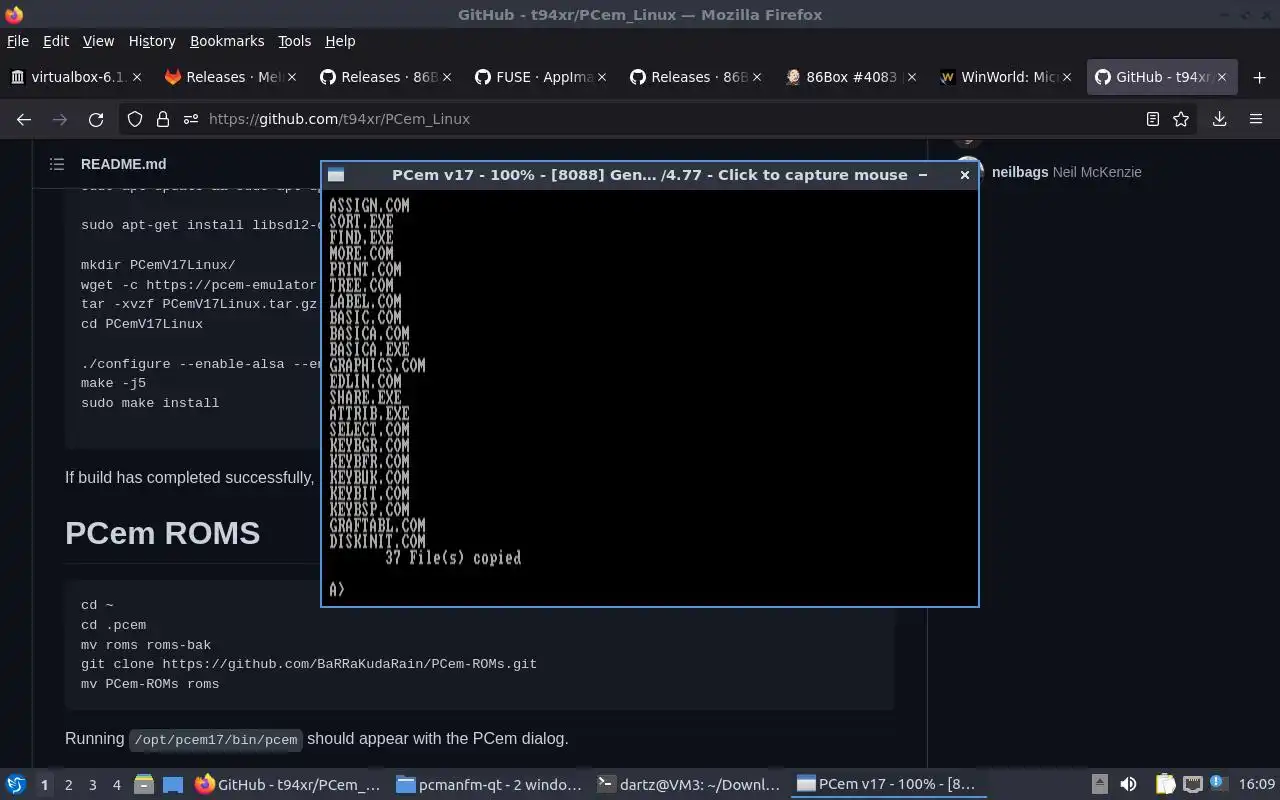Activate pcmanfm-qt taskbar entry

click(x=489, y=785)
